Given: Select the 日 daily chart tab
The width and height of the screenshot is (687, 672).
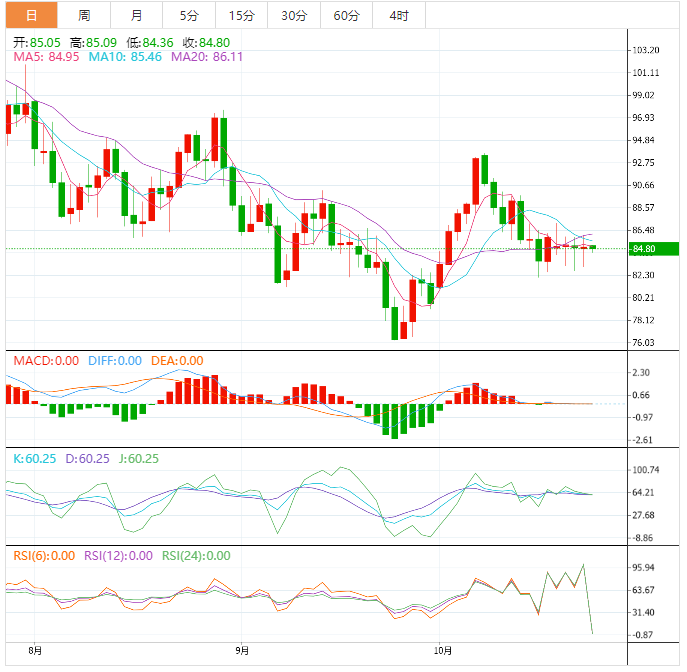Looking at the screenshot, I should (32, 15).
